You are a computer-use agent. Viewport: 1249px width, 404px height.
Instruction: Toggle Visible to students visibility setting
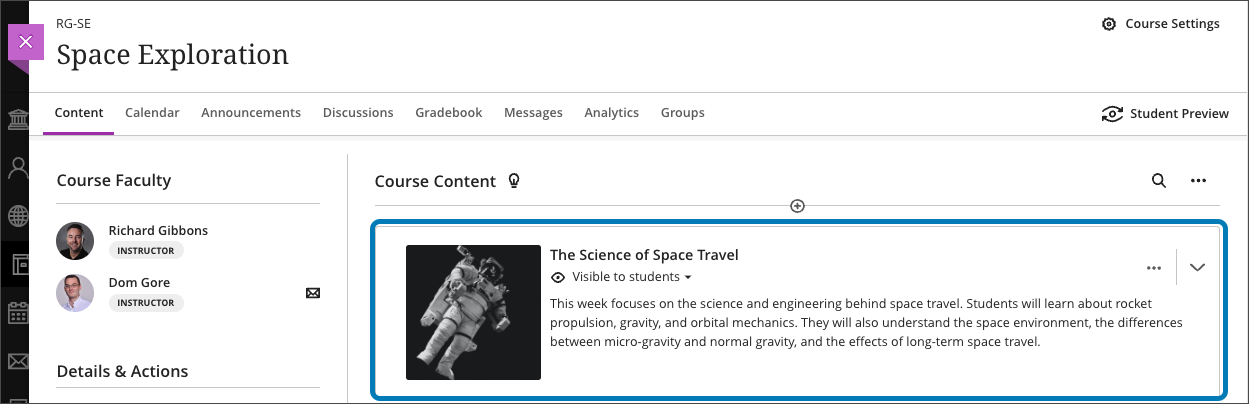(x=622, y=277)
